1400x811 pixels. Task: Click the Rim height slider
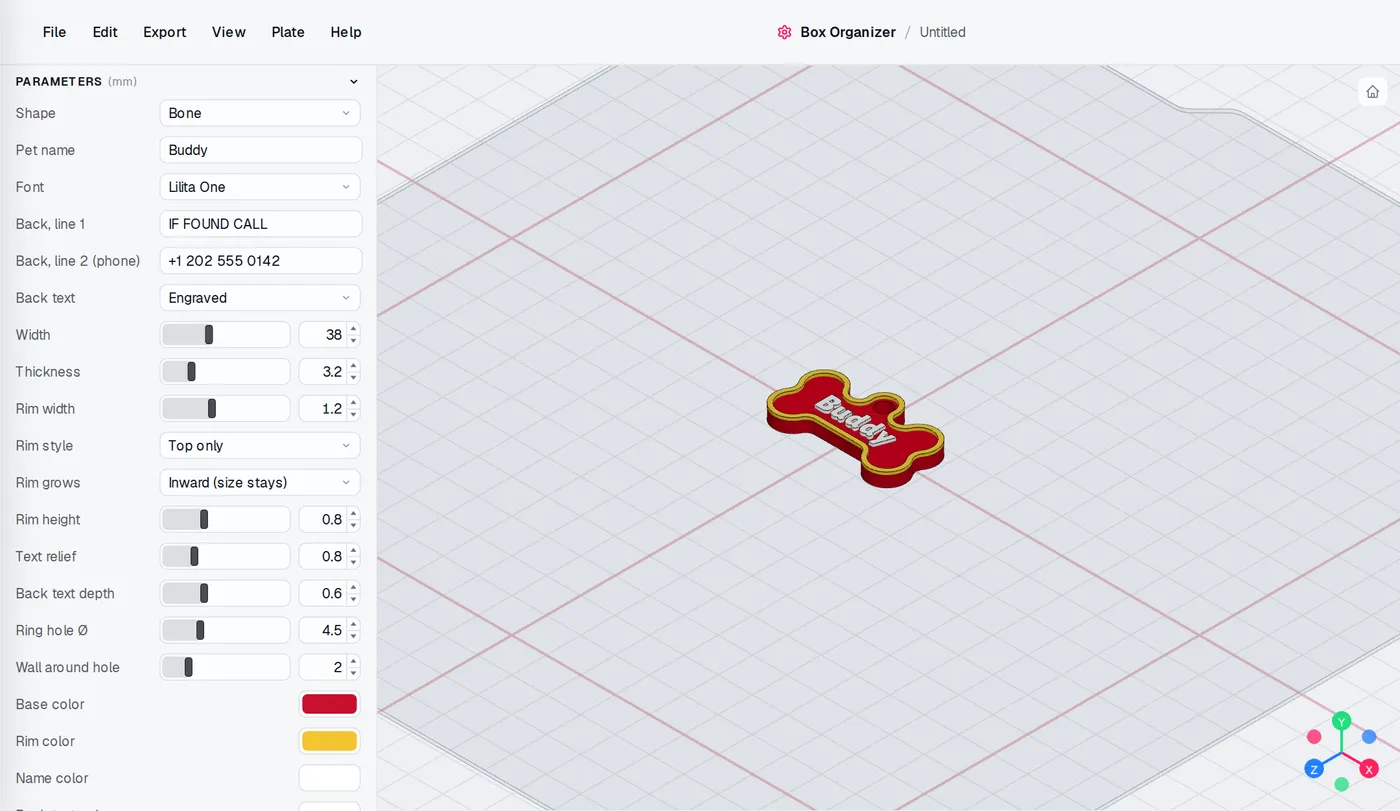click(x=225, y=520)
